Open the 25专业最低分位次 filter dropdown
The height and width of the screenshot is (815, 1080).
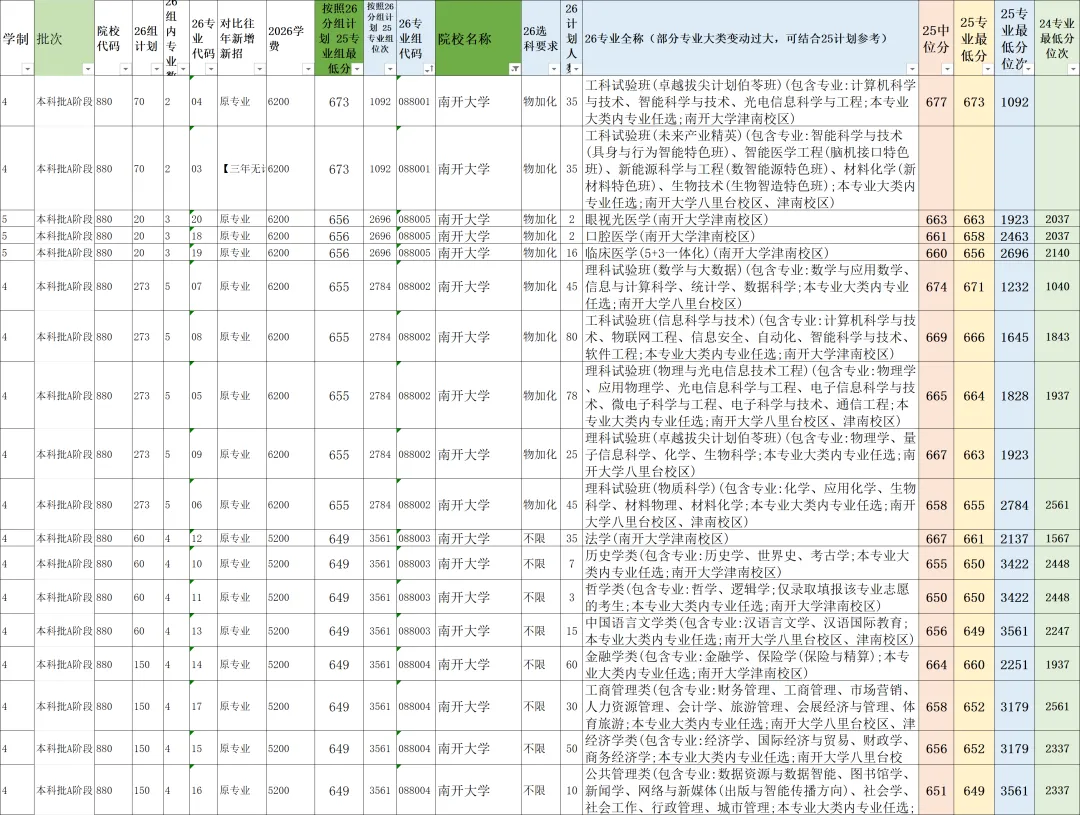pos(1027,69)
